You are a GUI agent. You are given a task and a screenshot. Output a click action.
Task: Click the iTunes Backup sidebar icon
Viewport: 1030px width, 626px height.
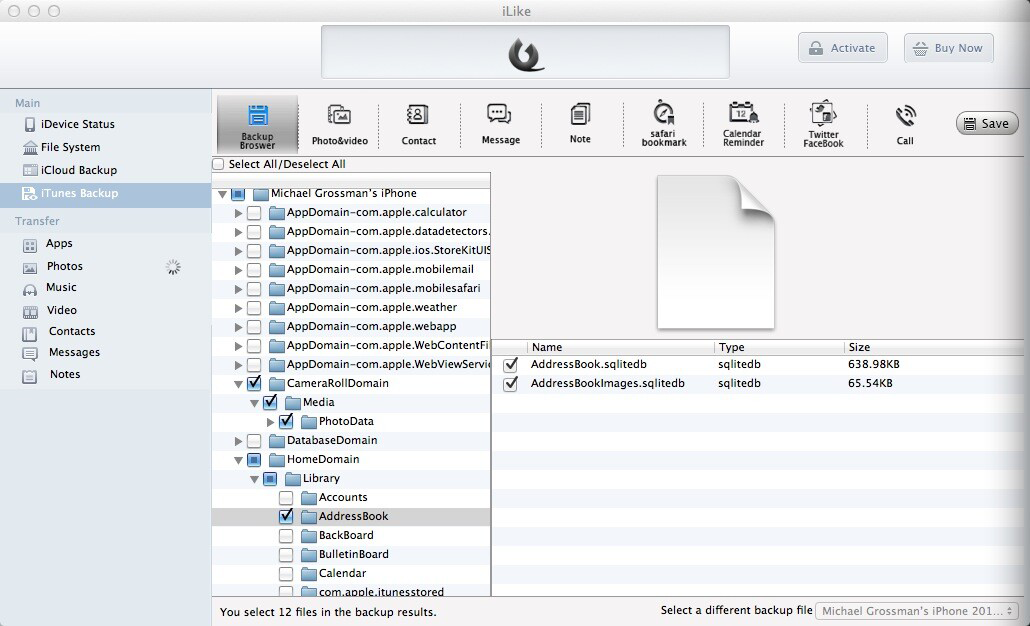click(30, 193)
